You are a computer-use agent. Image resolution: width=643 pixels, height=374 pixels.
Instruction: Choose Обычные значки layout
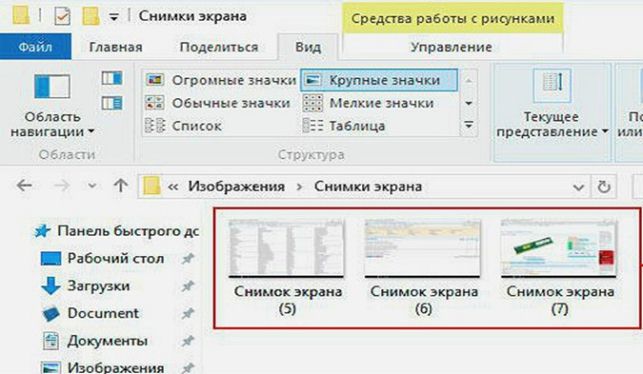pyautogui.click(x=218, y=103)
